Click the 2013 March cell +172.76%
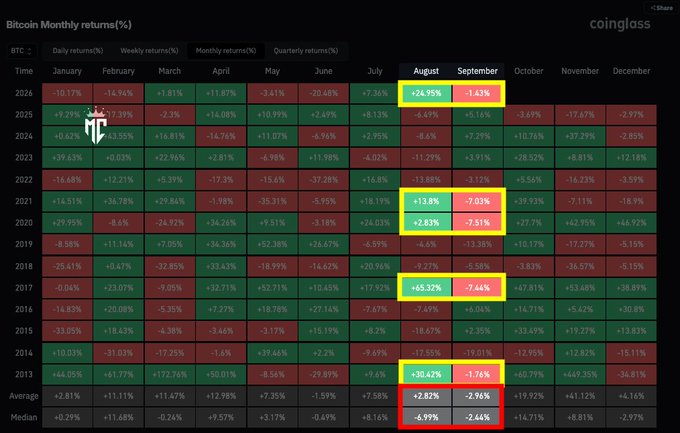 click(170, 374)
